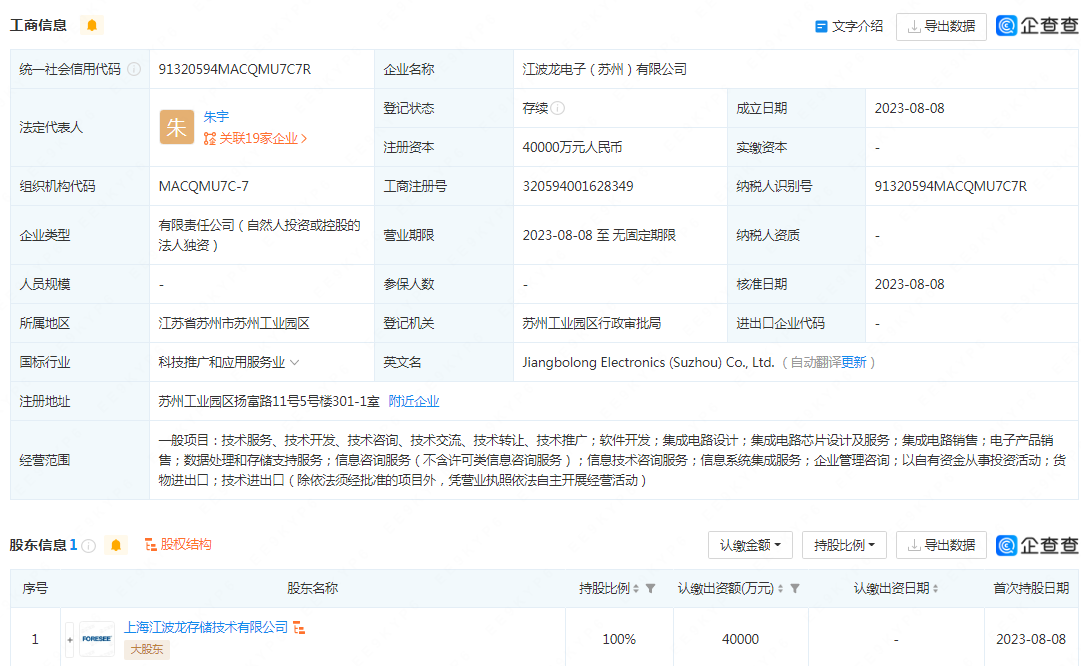1081x666 pixels.
Task: Sort the table by 认缴出资额(万元) arrows
Action: [780, 588]
